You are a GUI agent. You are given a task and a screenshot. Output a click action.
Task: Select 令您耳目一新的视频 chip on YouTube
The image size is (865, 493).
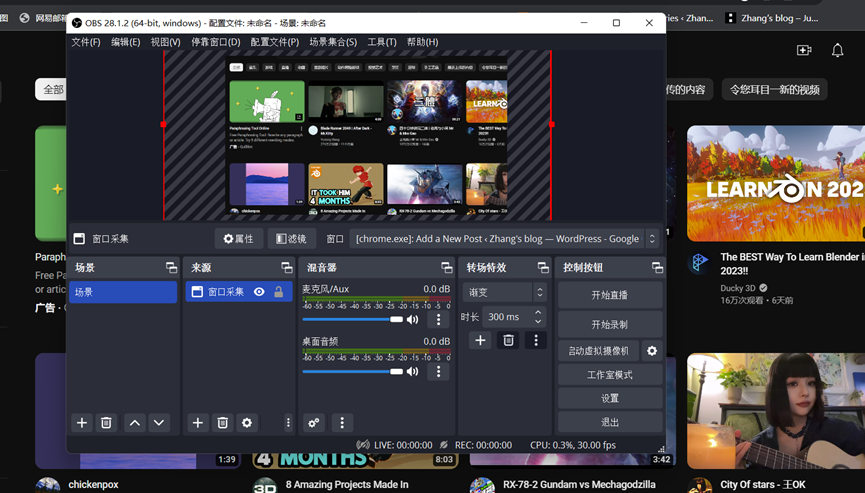tap(775, 89)
